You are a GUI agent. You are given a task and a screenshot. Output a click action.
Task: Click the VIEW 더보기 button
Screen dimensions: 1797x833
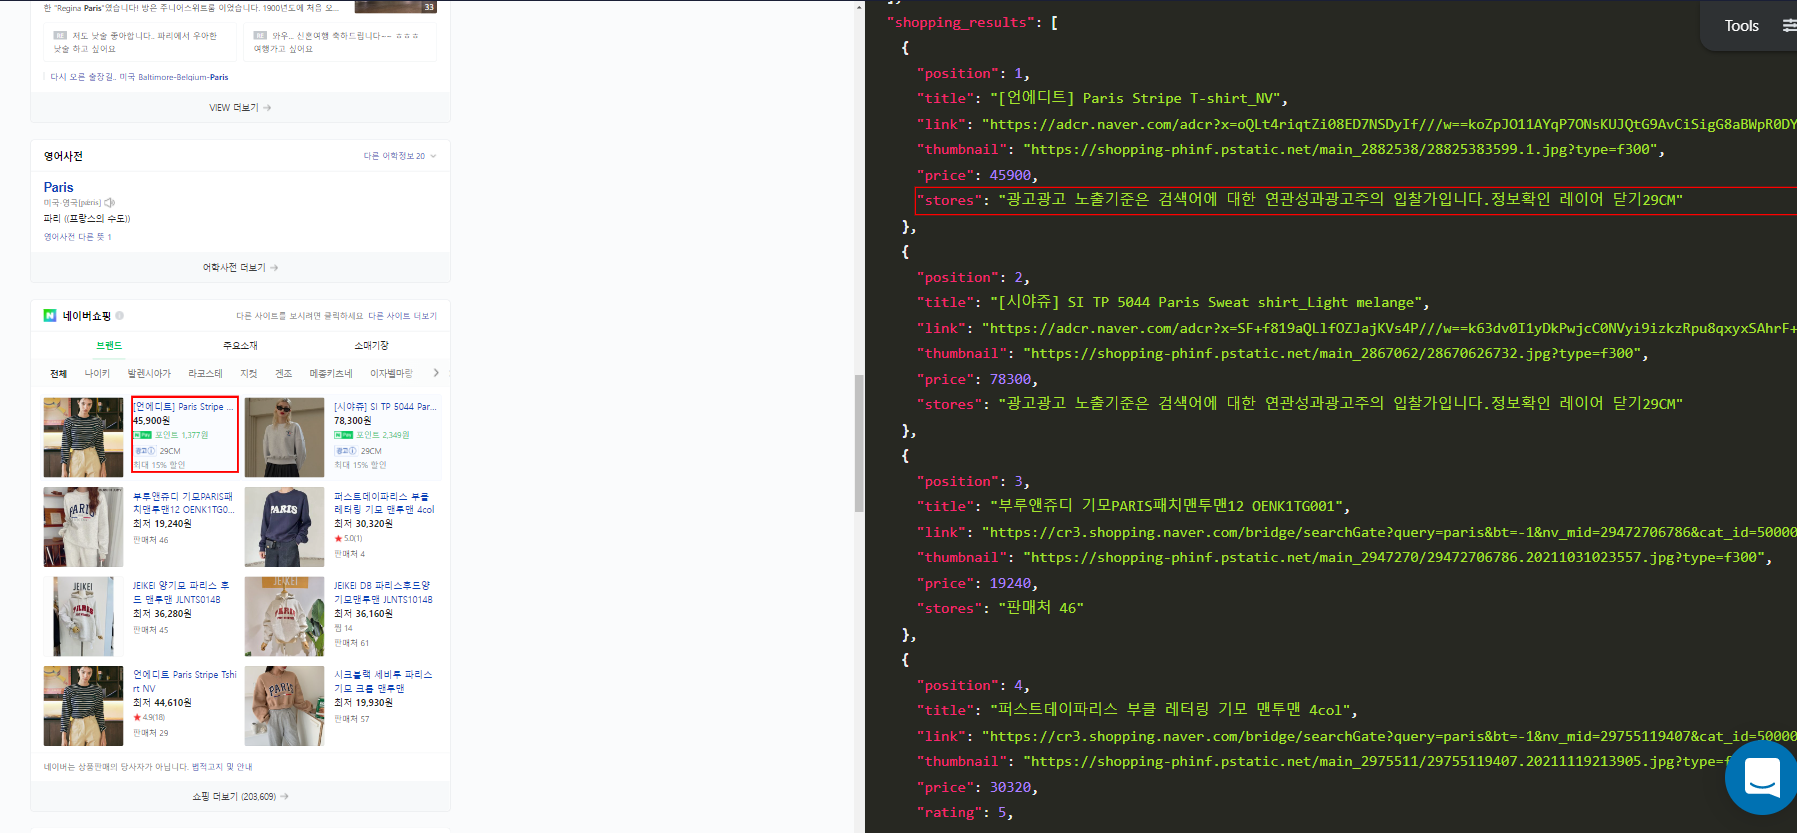tap(240, 108)
